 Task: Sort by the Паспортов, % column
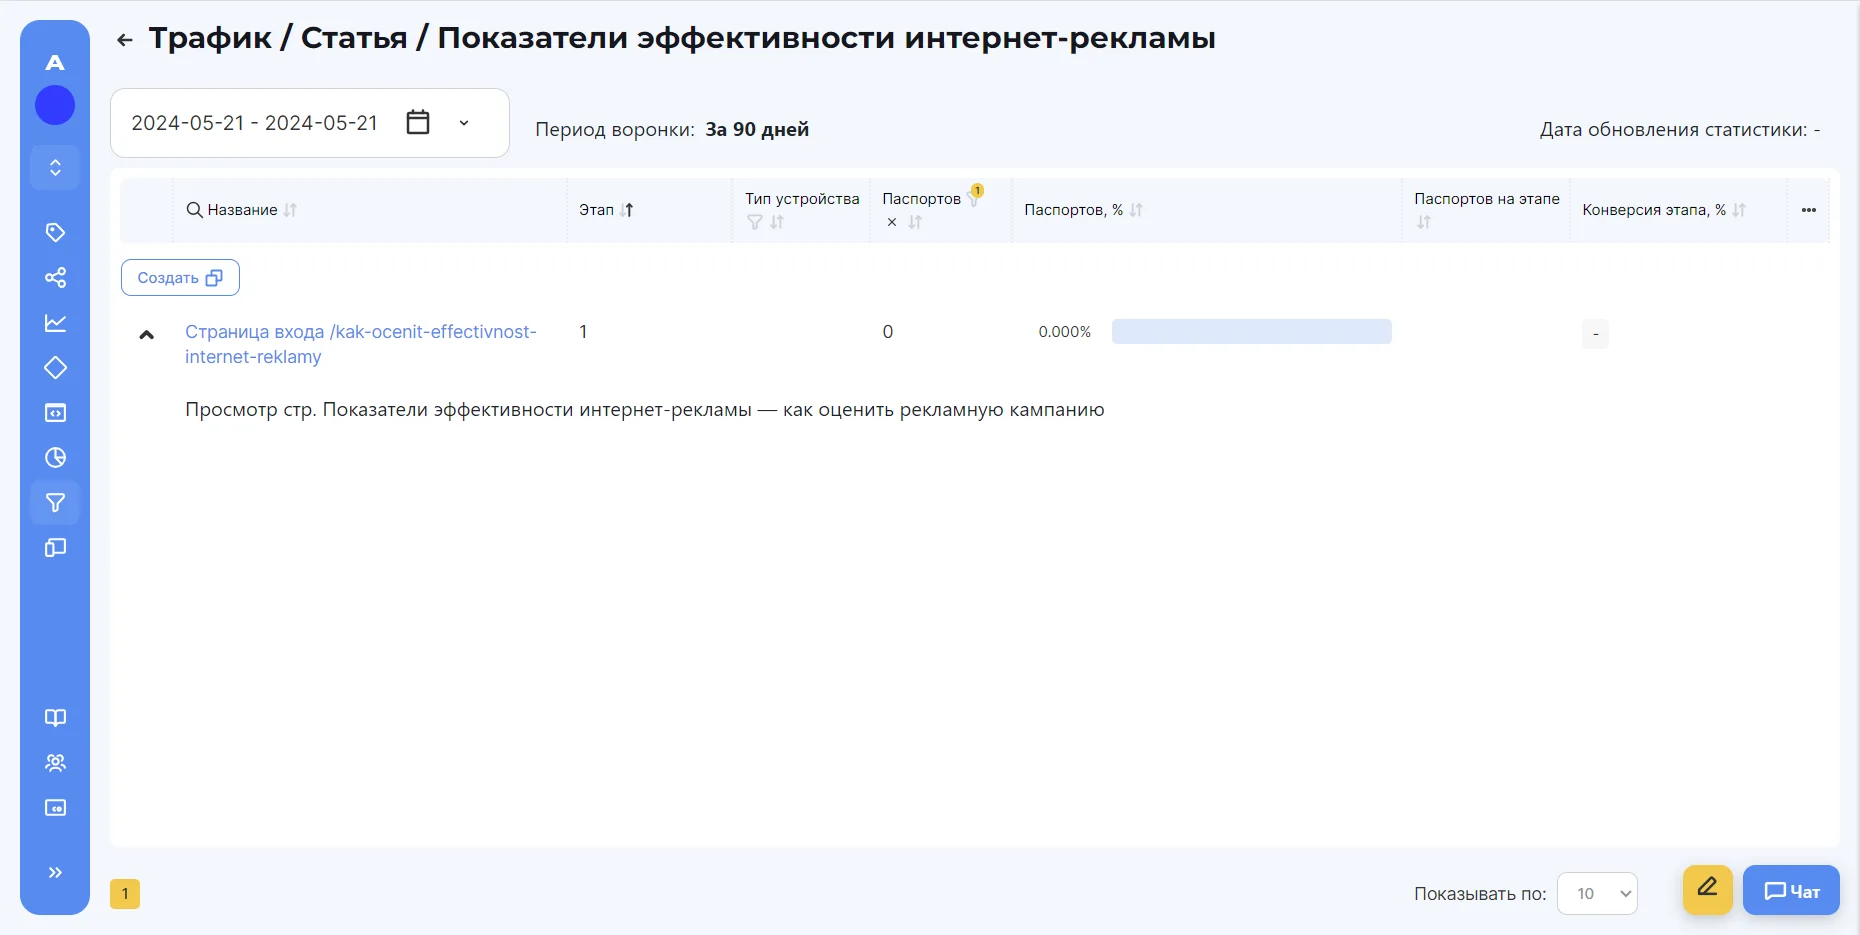pyautogui.click(x=1136, y=210)
